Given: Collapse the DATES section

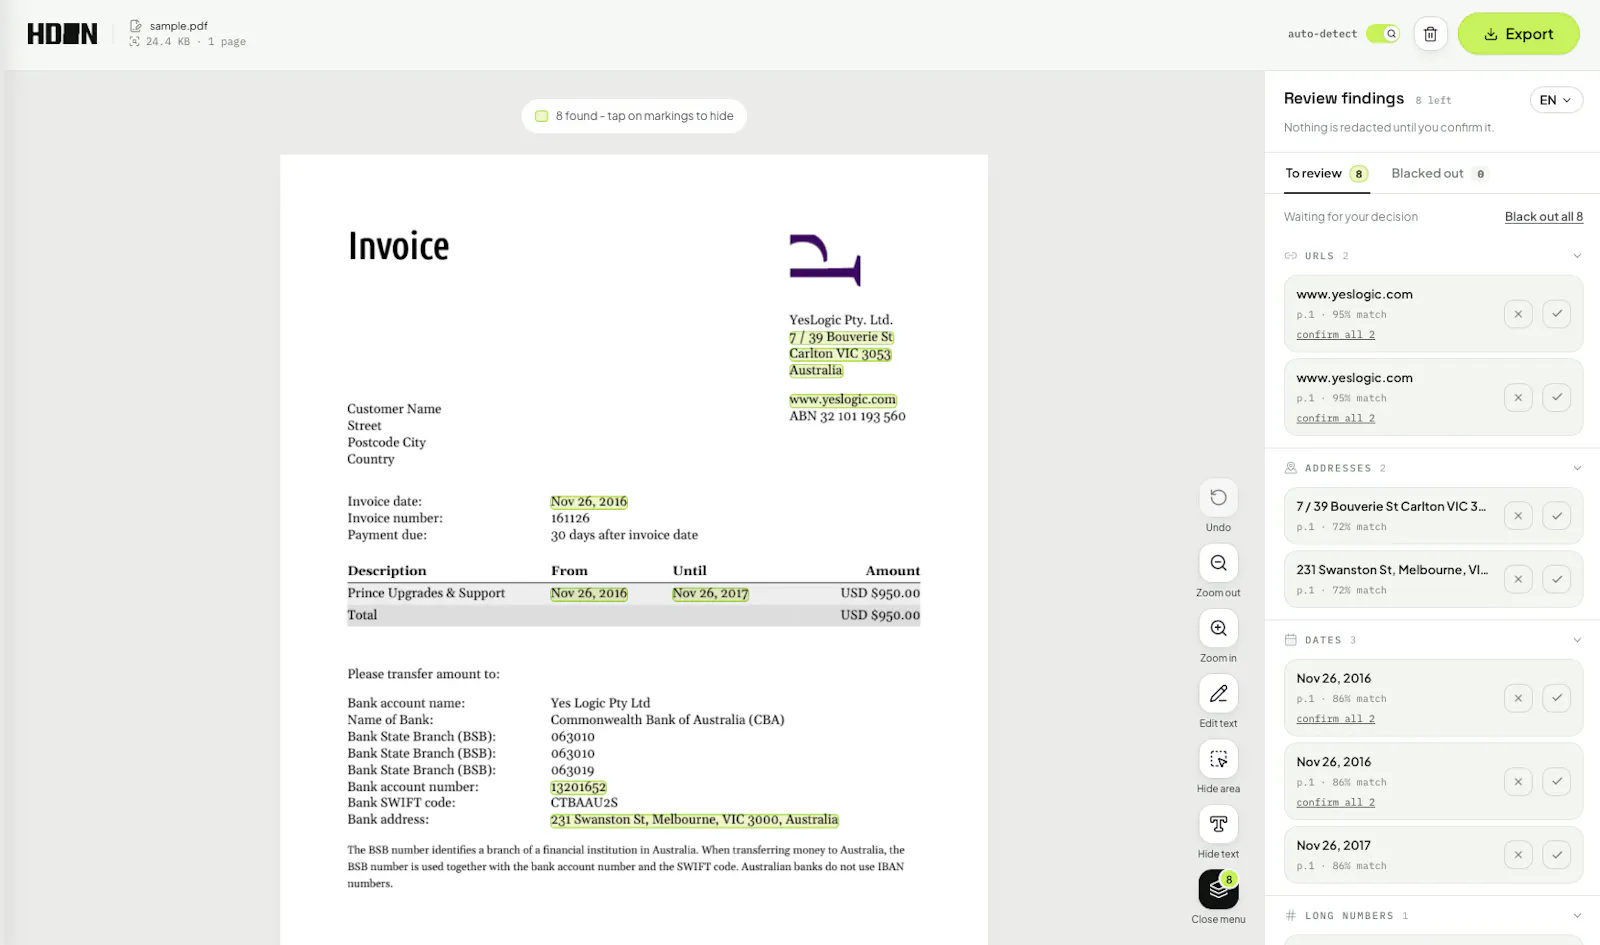Looking at the screenshot, I should [1577, 640].
